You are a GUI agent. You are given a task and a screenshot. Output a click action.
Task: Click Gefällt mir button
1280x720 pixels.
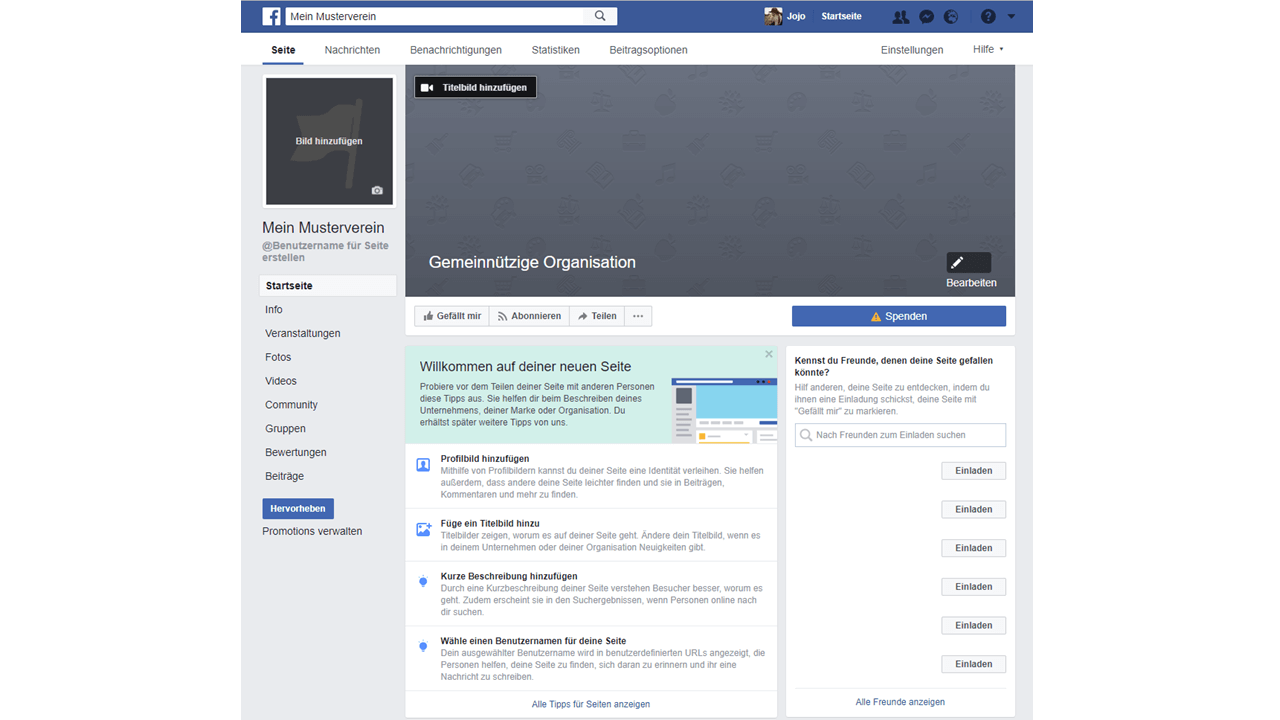tap(452, 316)
